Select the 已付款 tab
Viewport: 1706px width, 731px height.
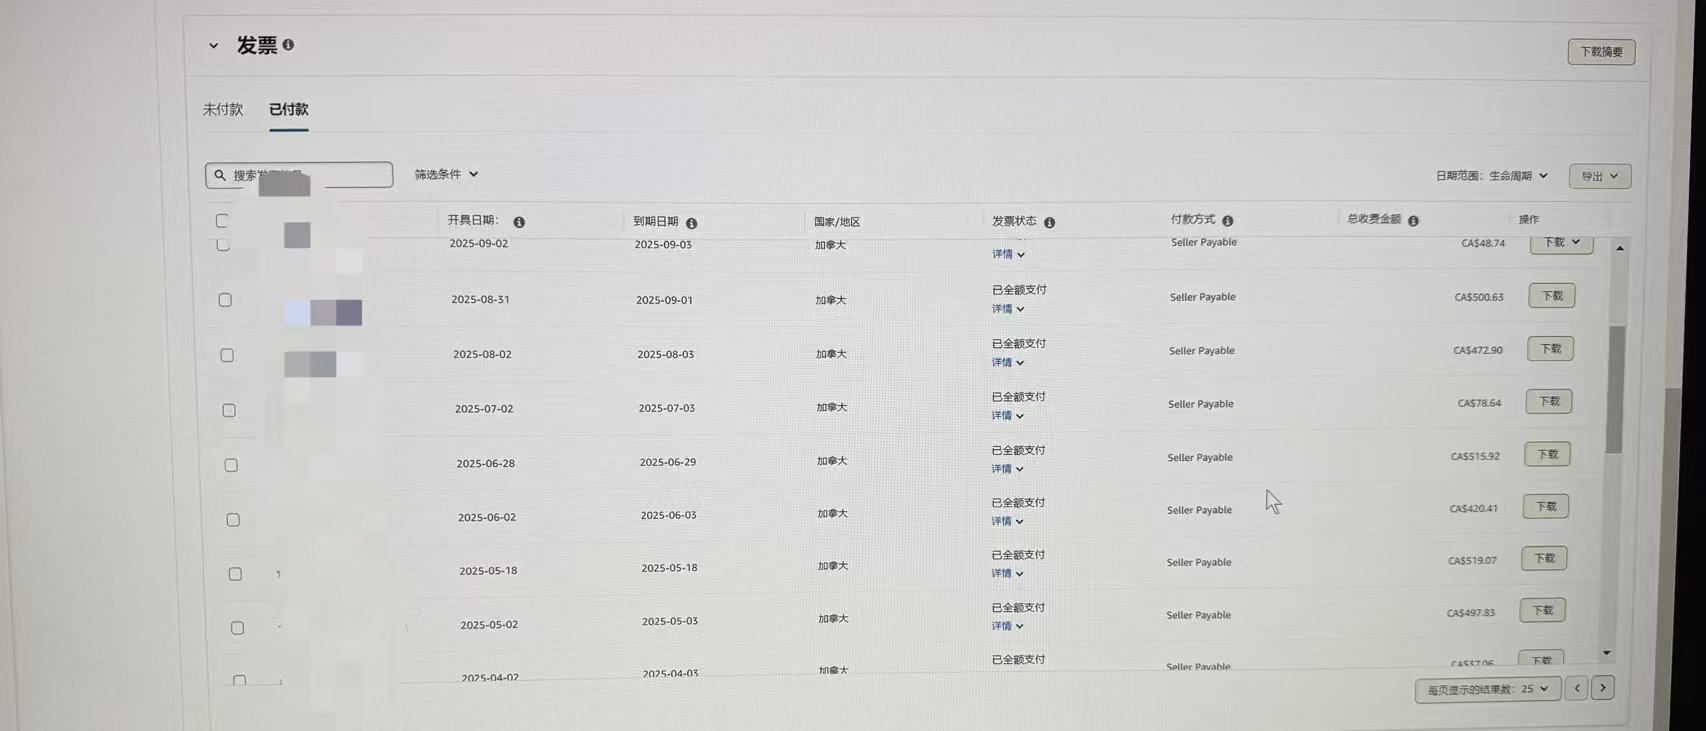[288, 110]
